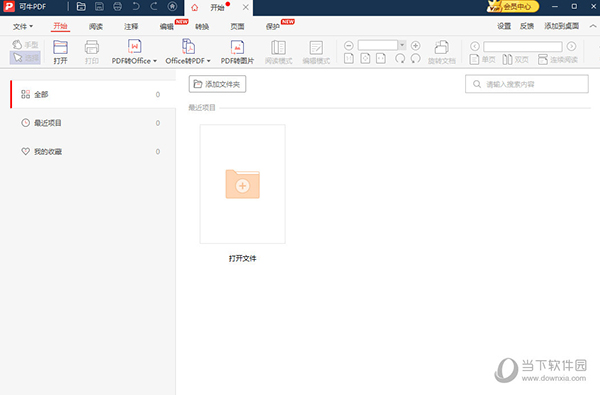Go to the next page arrow

571,46
